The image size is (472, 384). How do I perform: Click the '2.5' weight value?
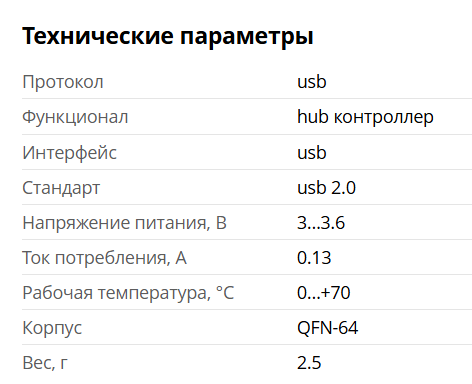point(309,363)
